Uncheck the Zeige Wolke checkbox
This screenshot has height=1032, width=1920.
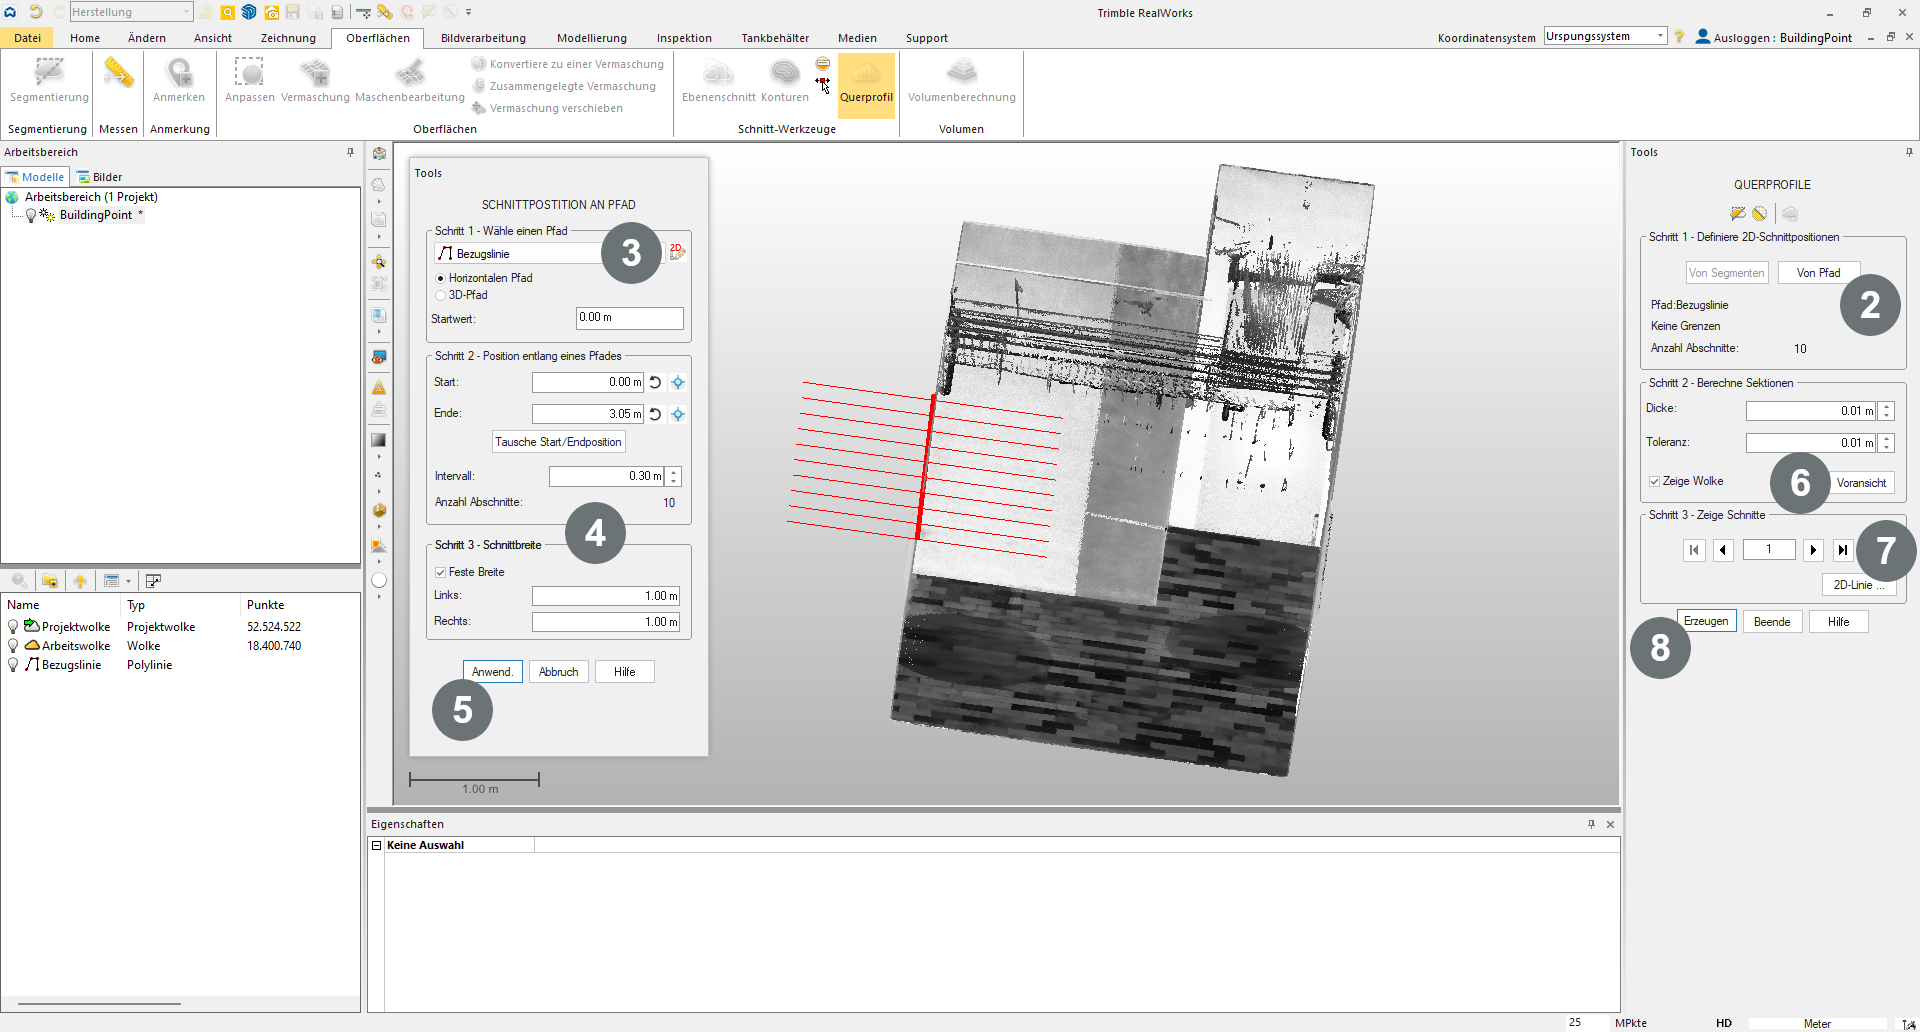[x=1655, y=482]
